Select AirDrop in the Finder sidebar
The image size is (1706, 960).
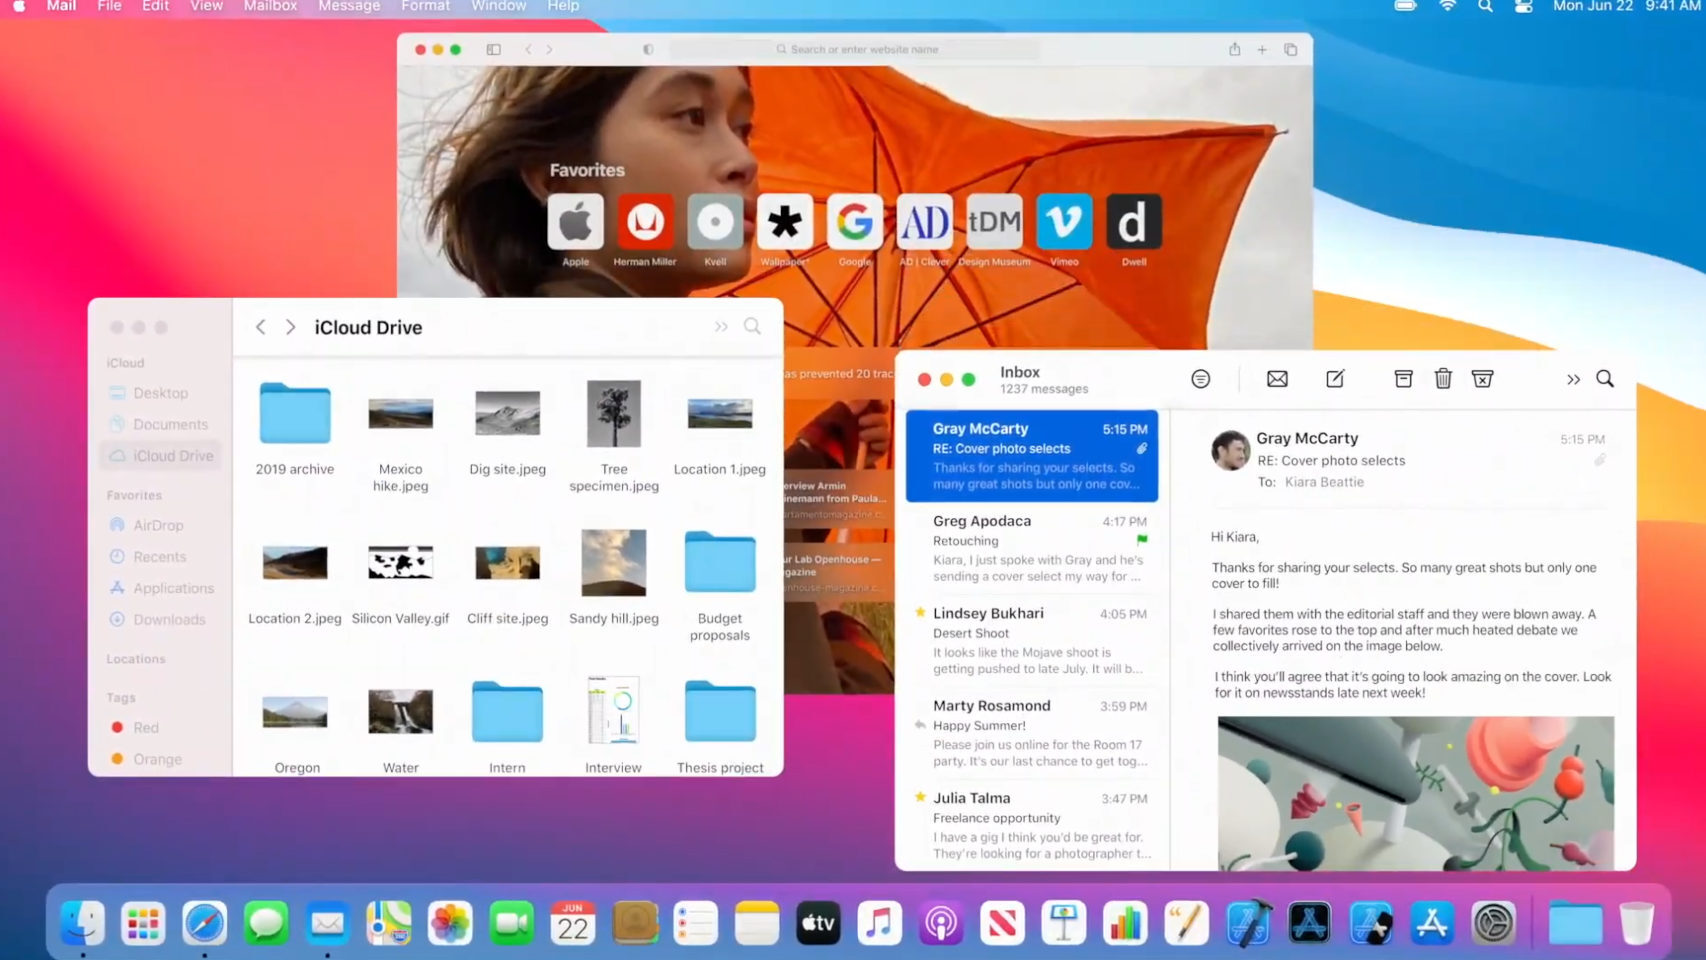[160, 525]
